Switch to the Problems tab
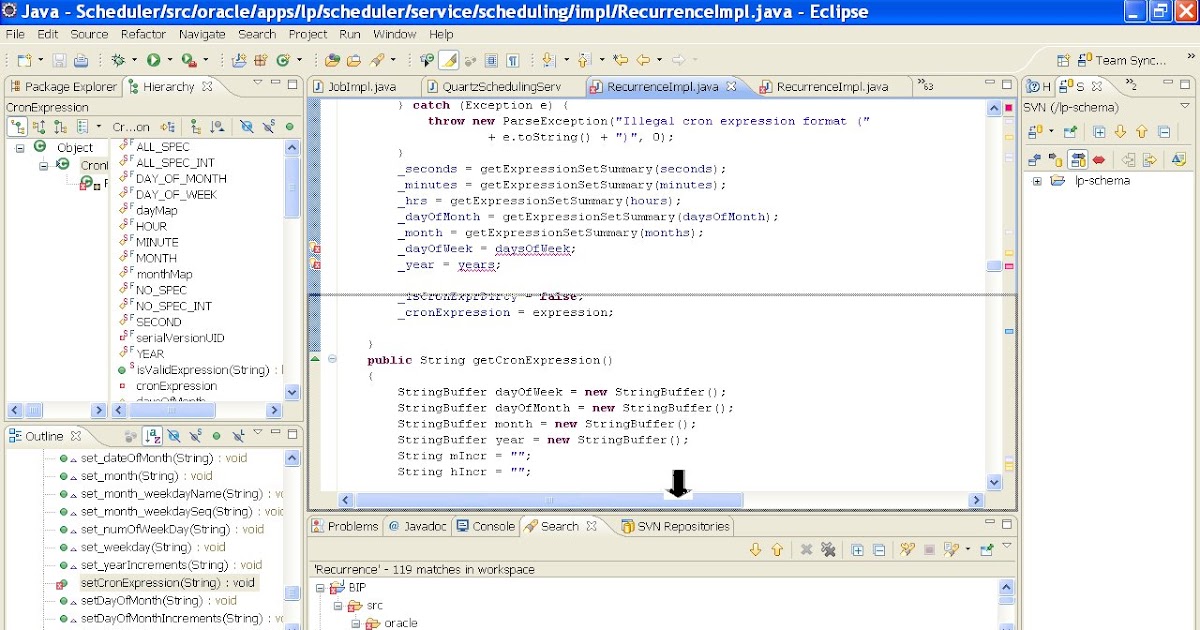Viewport: 1200px width, 630px height. pos(345,526)
